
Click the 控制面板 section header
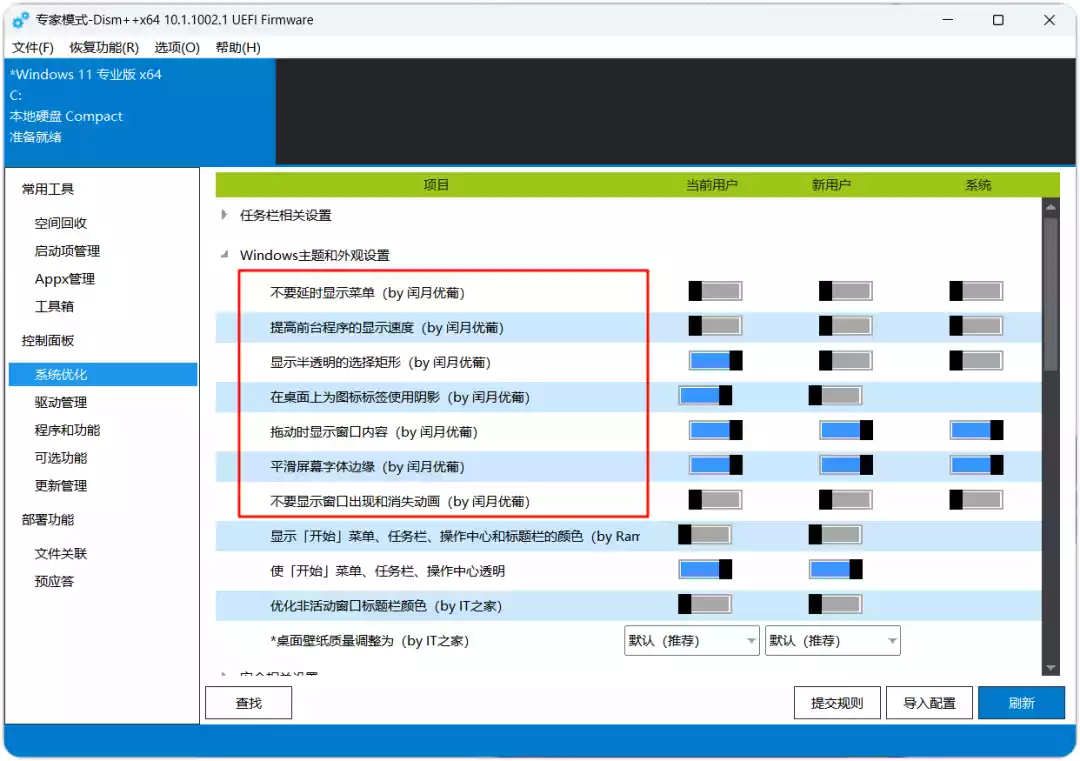(x=48, y=340)
